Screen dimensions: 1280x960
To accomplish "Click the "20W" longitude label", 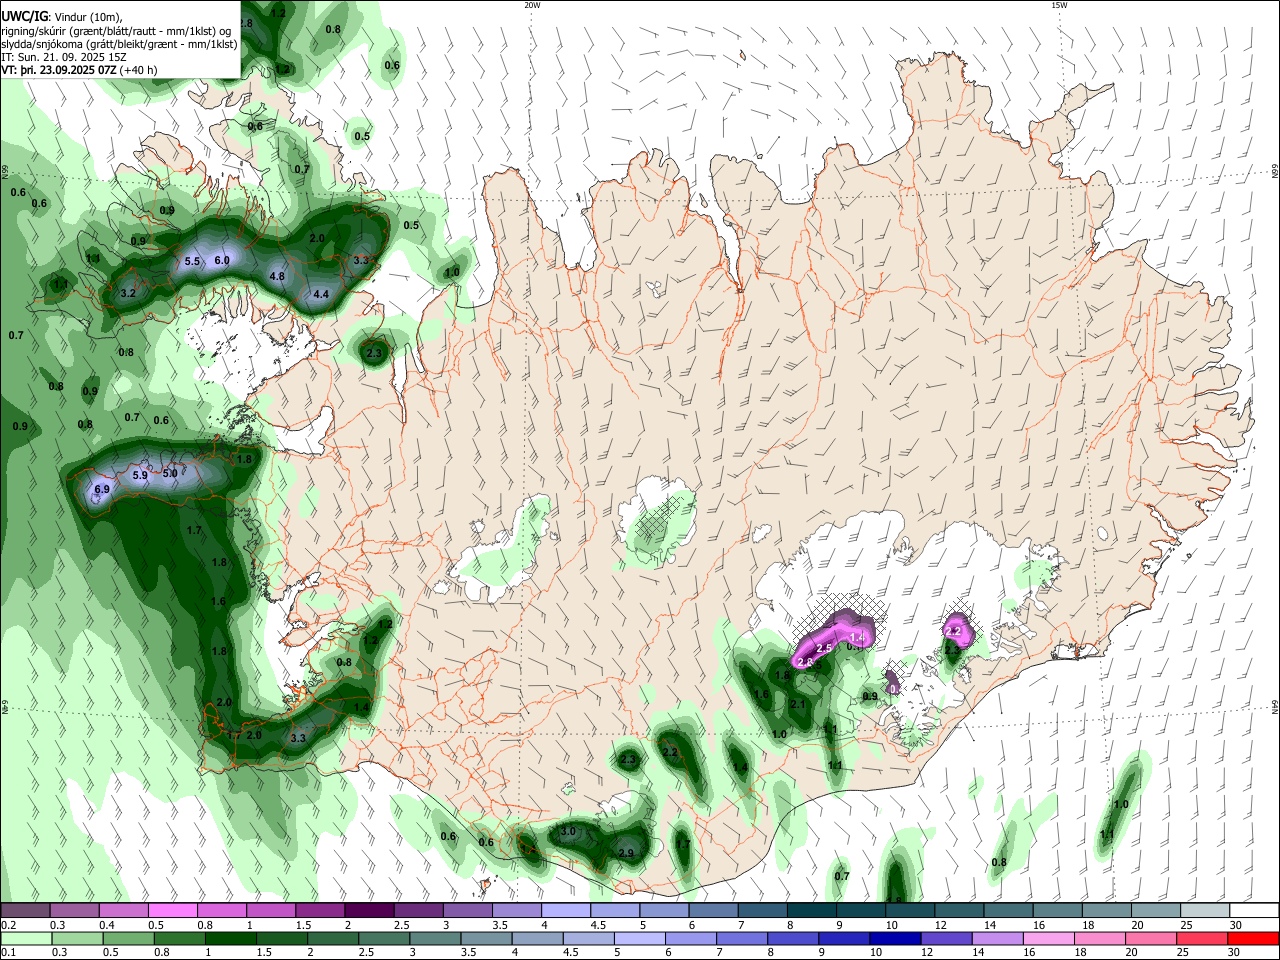I will (532, 5).
